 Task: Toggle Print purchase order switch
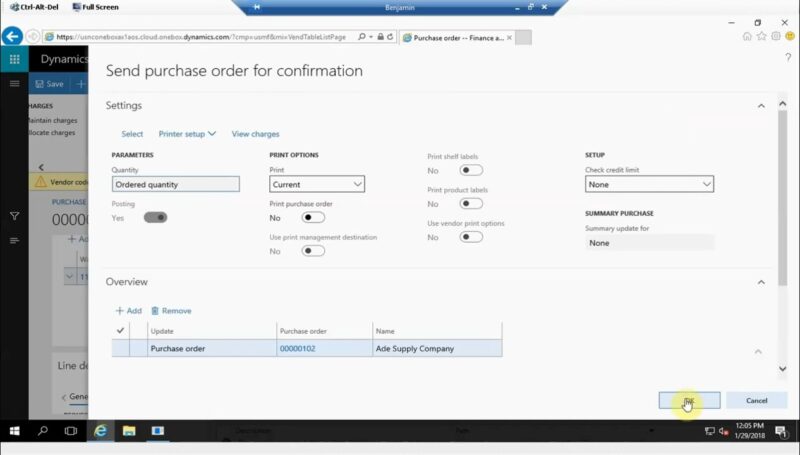313,218
